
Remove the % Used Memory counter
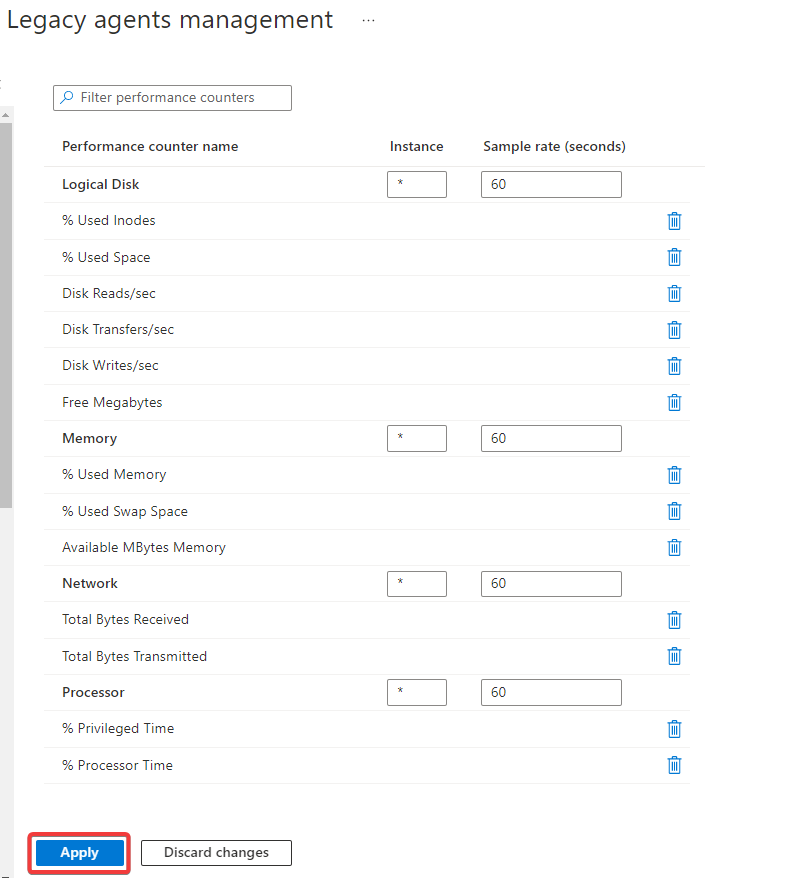pos(674,474)
